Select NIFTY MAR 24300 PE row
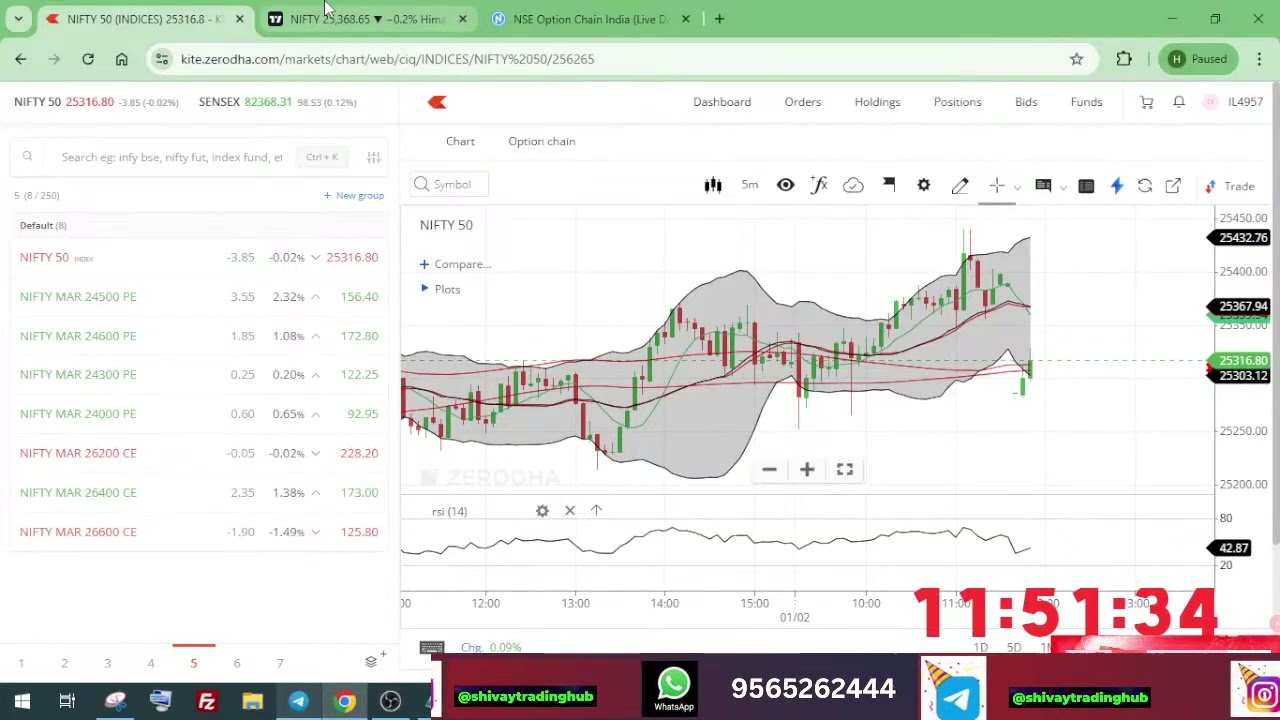This screenshot has width=1280, height=720. tap(198, 374)
